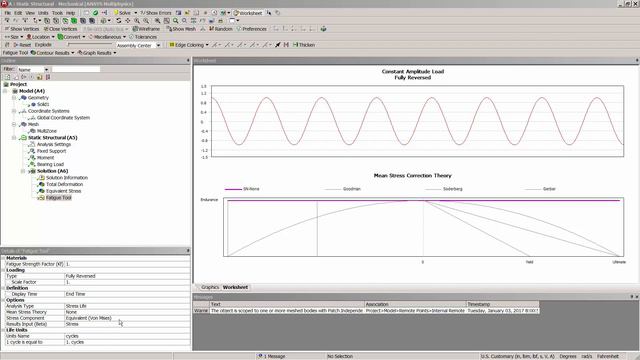Select Moment load in tree
This screenshot has width=640, height=360.
(45, 158)
